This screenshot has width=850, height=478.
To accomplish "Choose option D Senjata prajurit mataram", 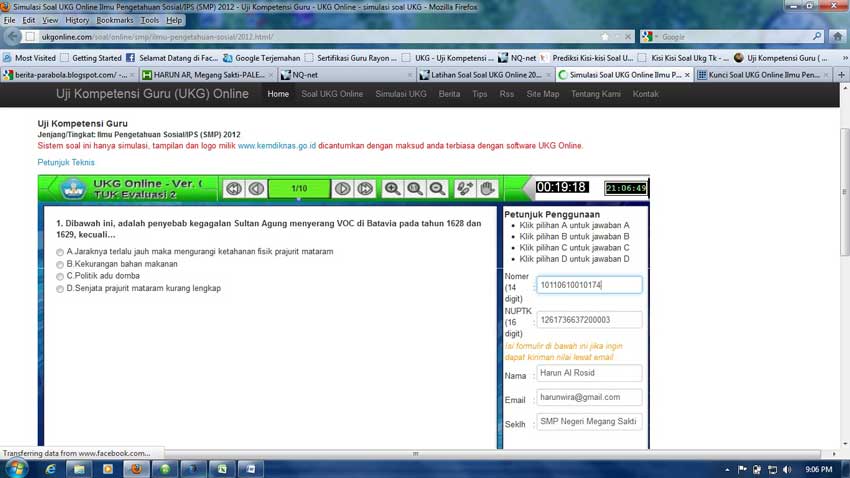I will point(60,289).
